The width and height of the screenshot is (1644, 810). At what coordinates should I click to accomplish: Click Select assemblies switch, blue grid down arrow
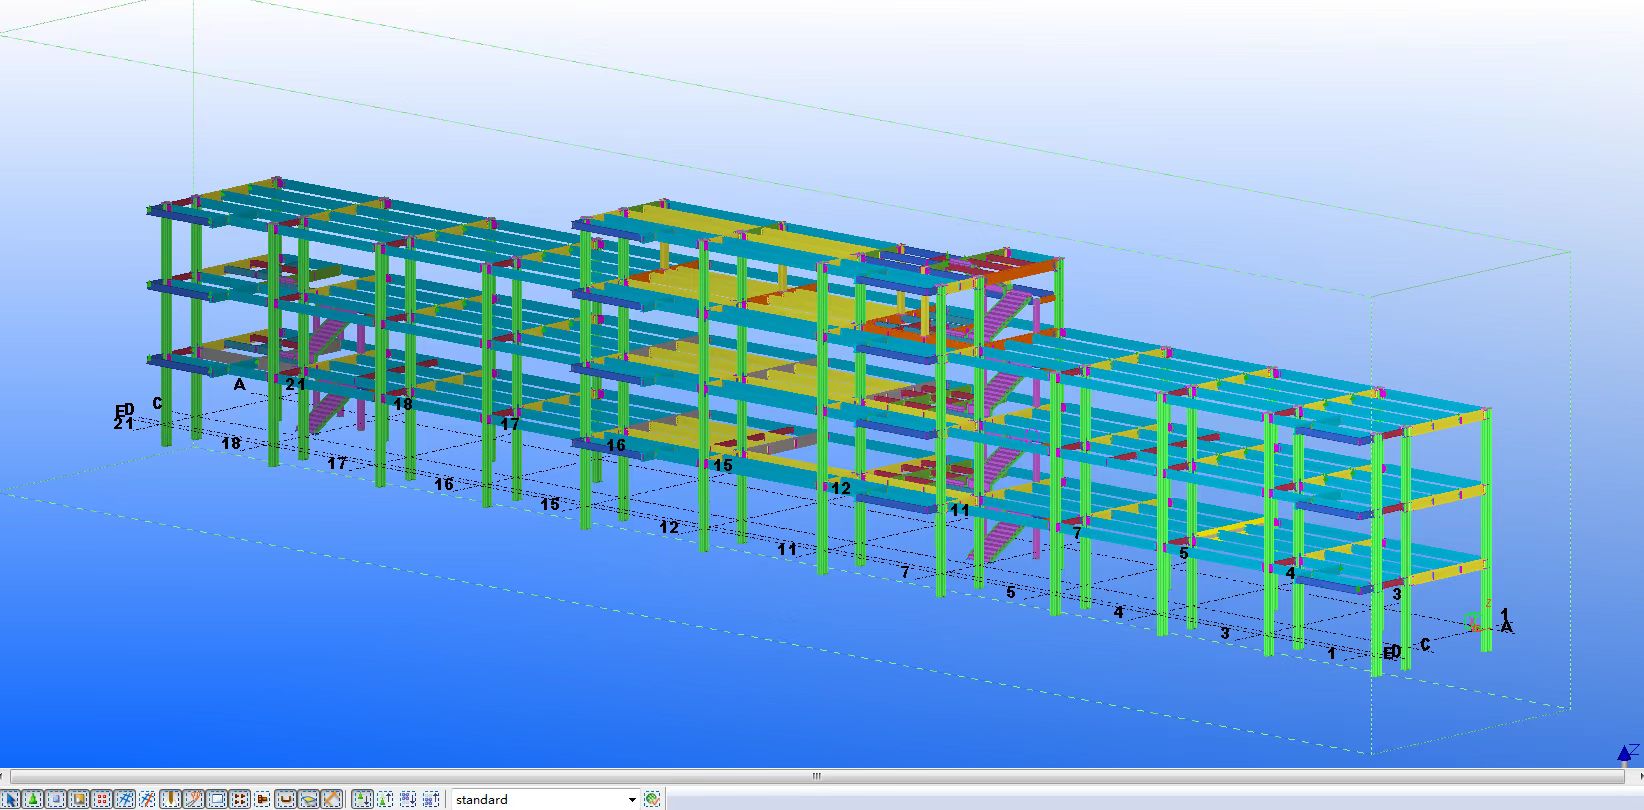coord(408,799)
